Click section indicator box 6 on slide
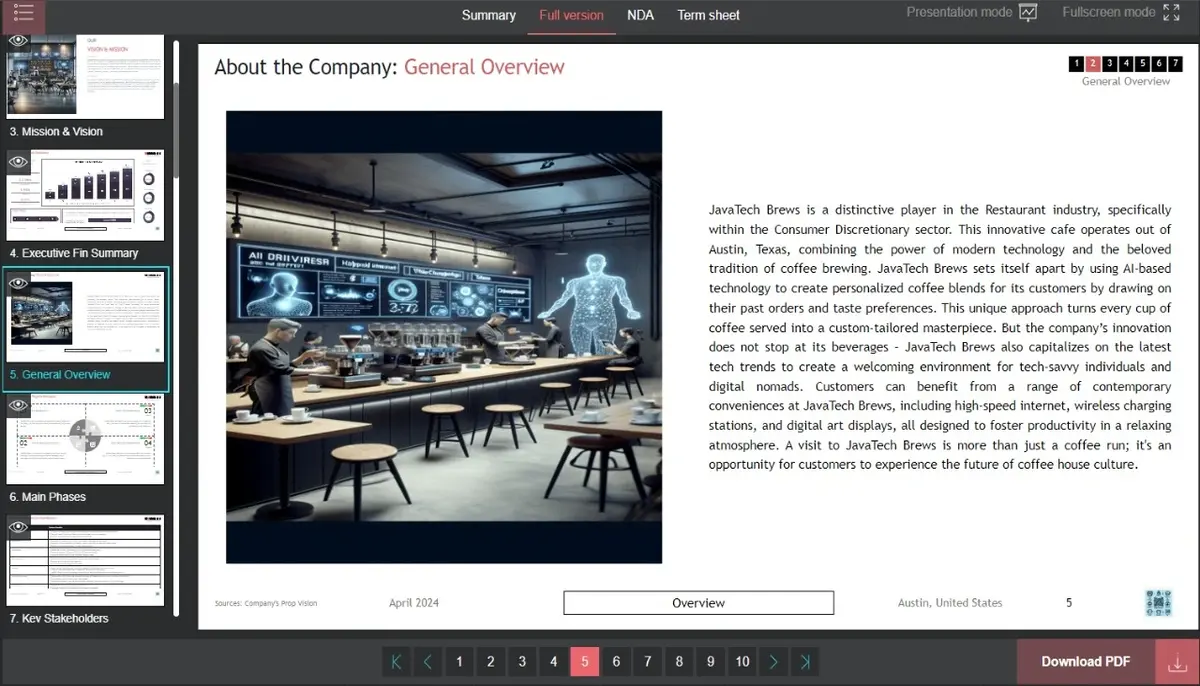Image resolution: width=1200 pixels, height=686 pixels. [x=1160, y=63]
